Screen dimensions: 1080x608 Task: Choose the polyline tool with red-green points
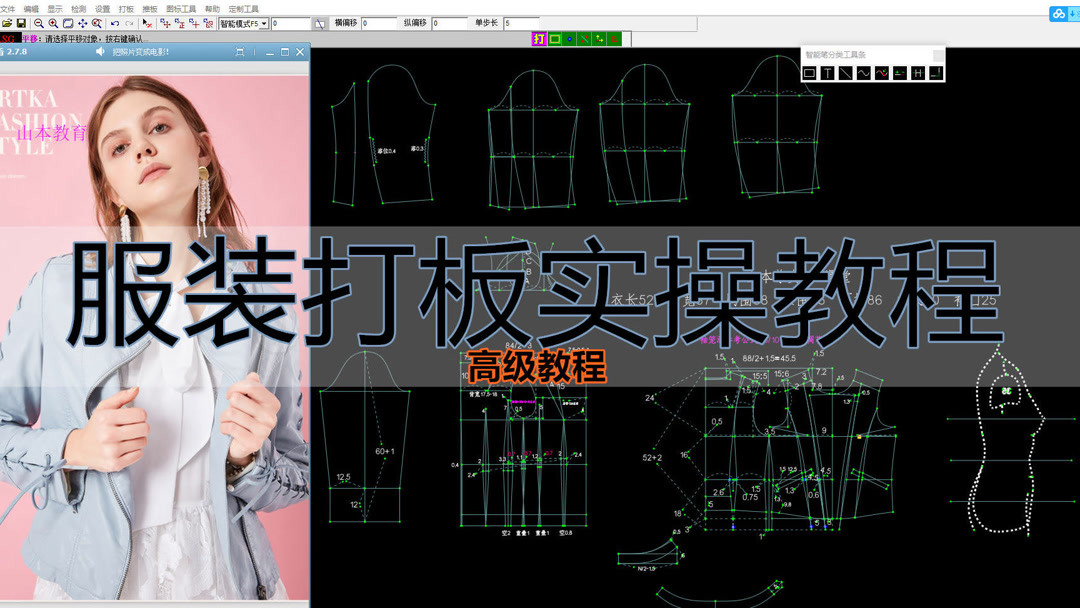click(881, 72)
